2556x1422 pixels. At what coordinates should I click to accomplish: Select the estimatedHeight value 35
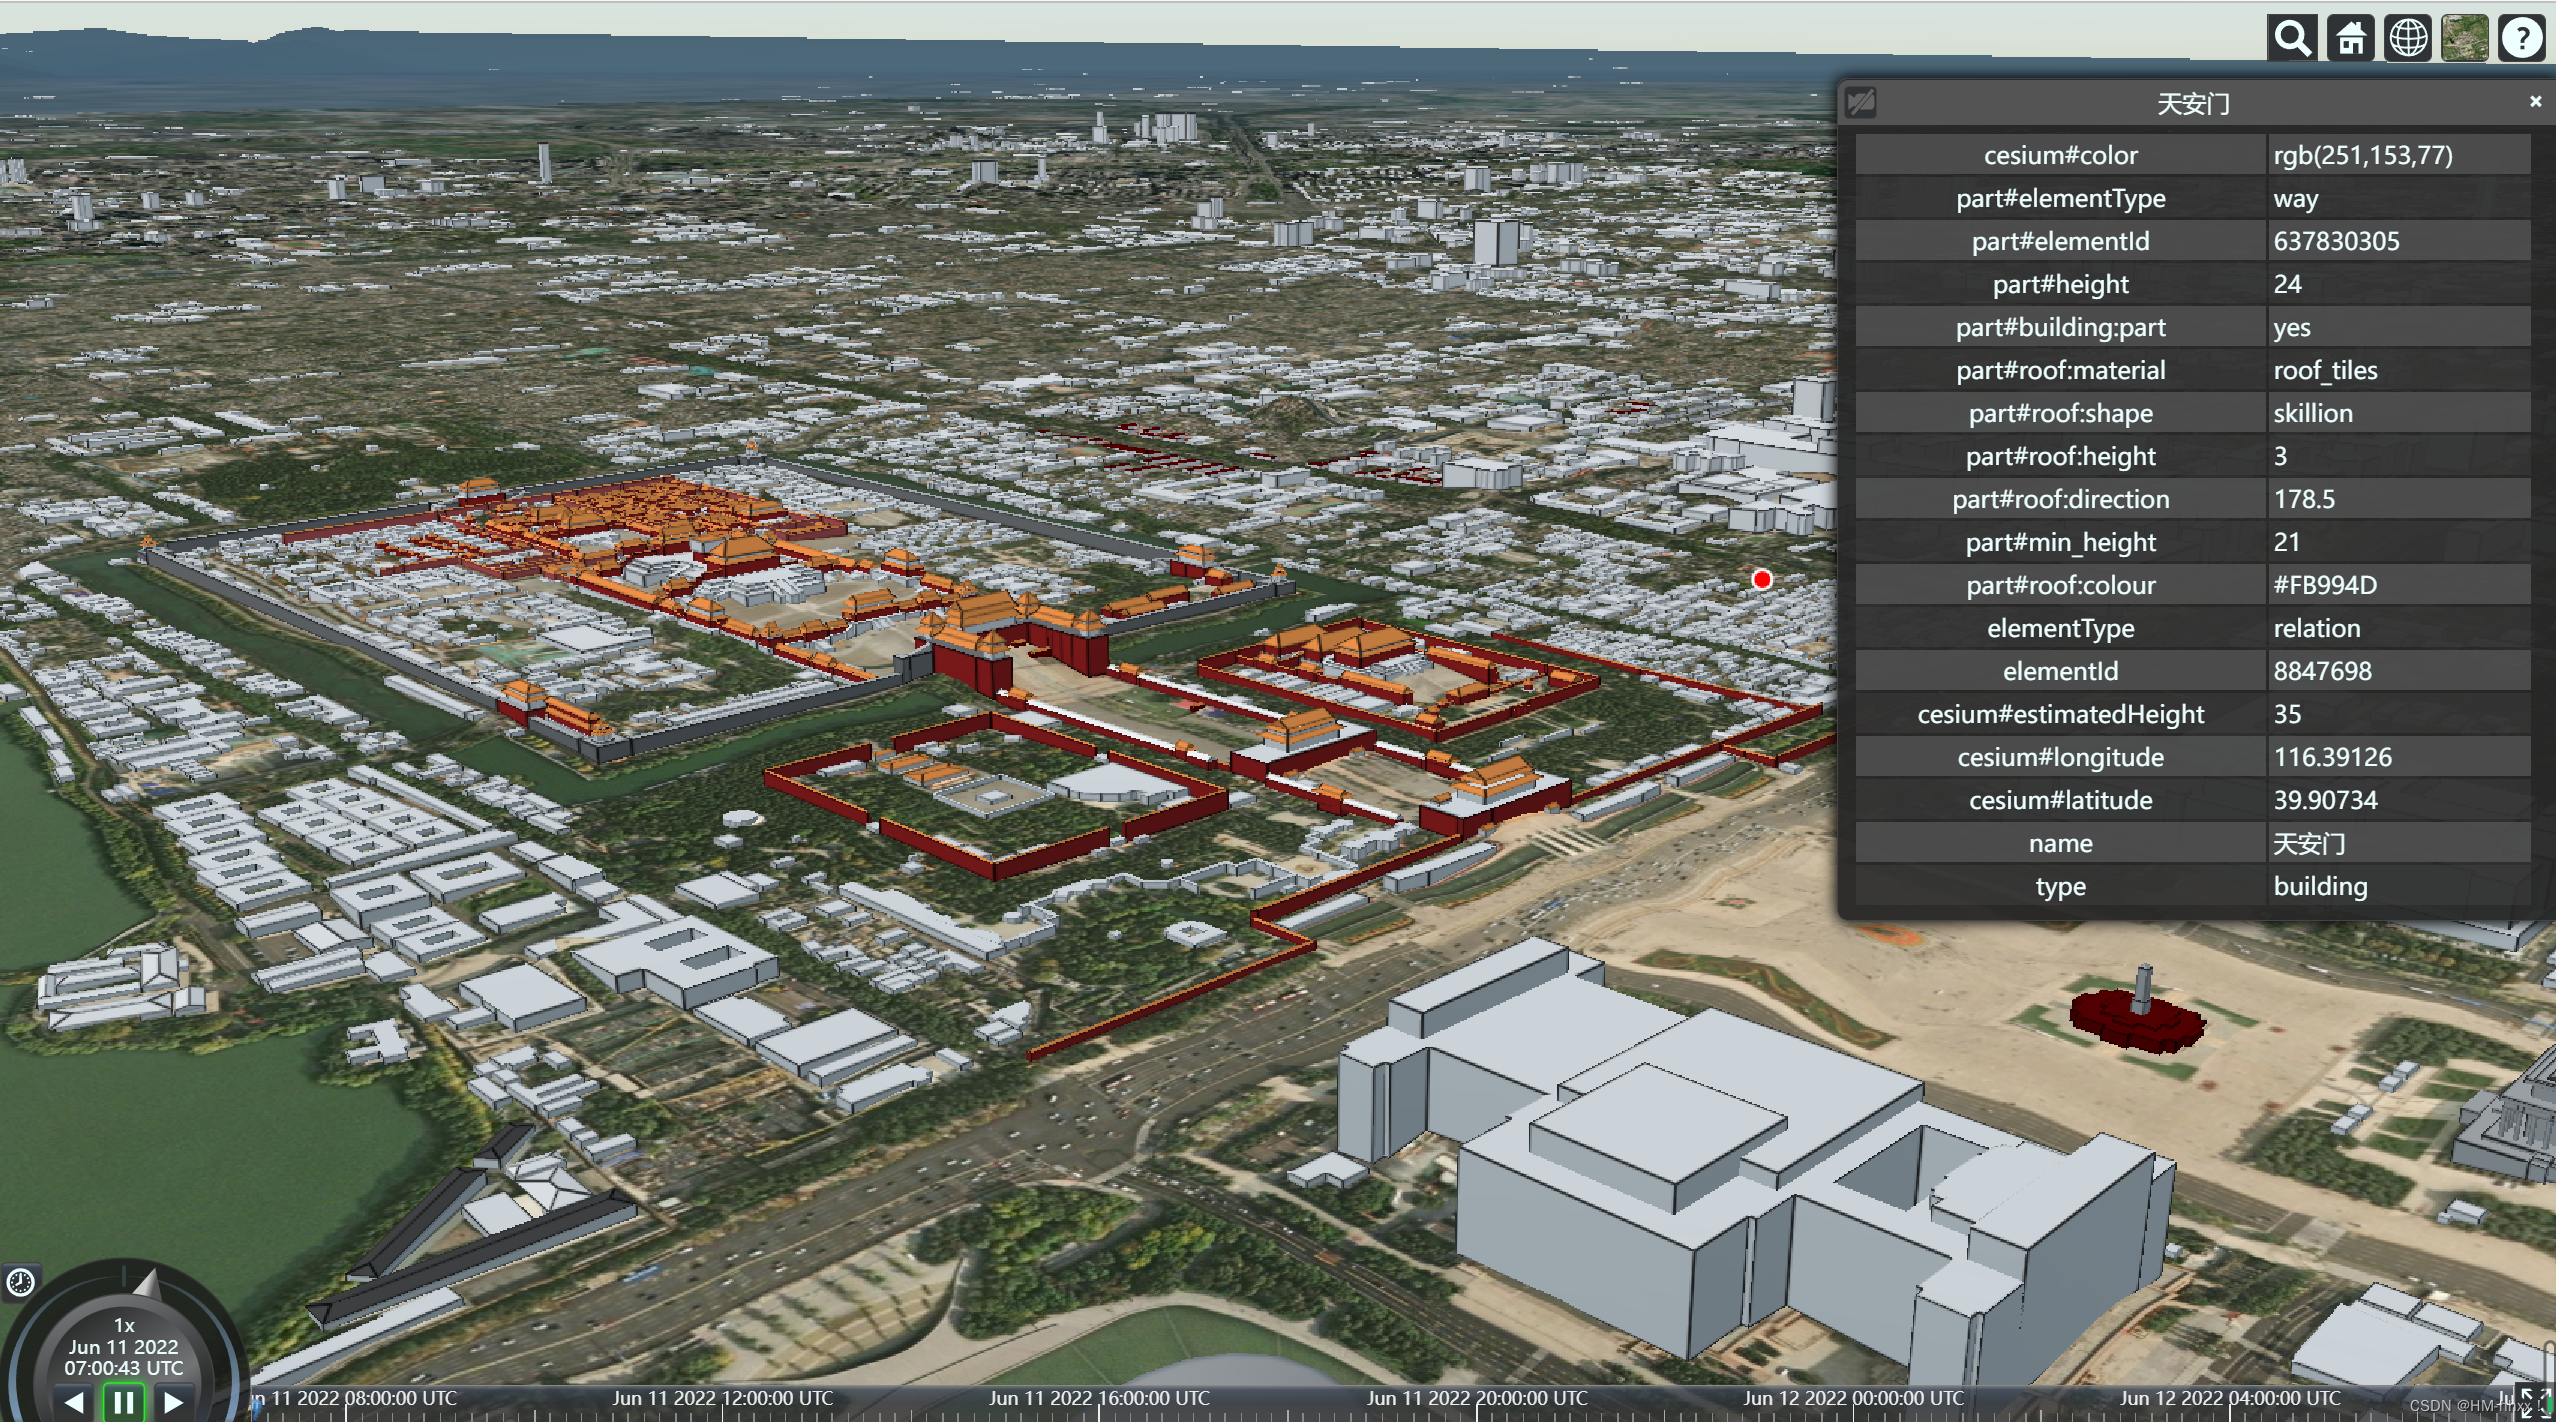[x=2287, y=714]
